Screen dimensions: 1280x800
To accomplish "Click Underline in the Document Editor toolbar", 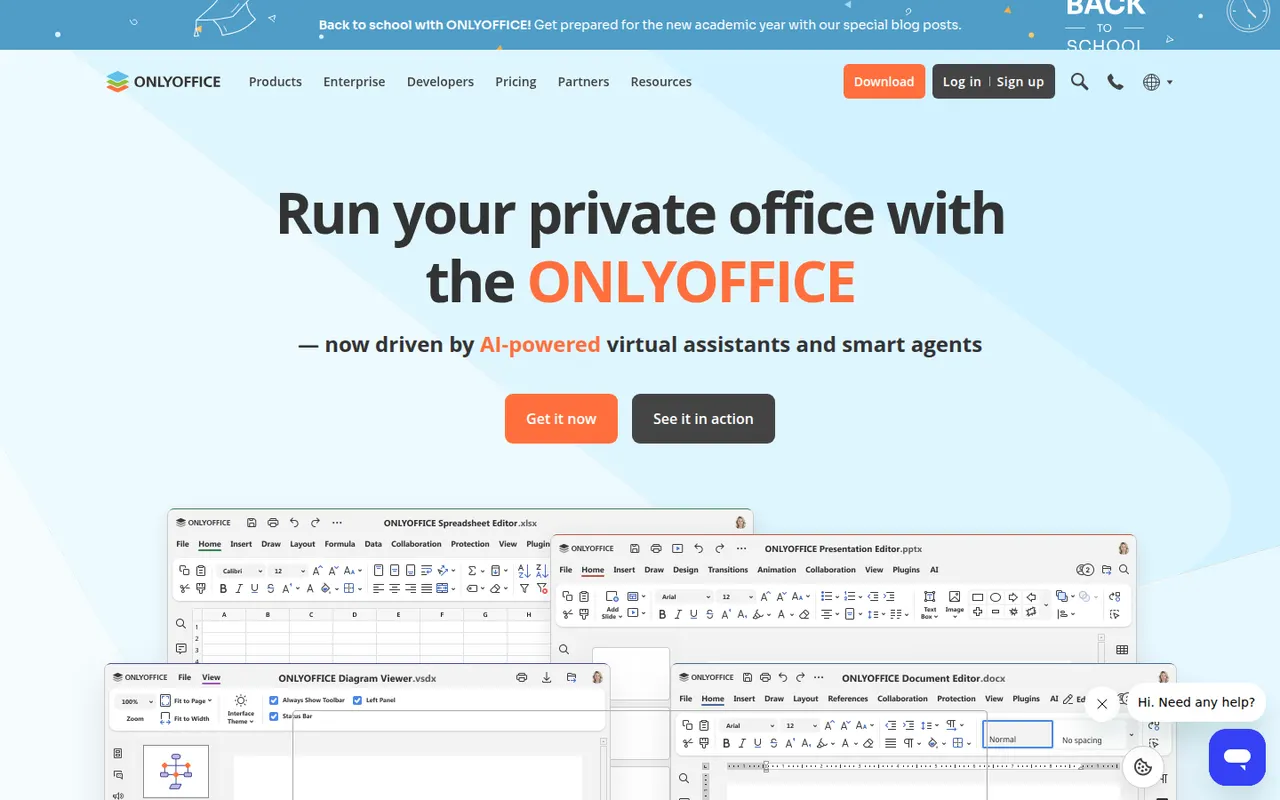I will tap(757, 743).
